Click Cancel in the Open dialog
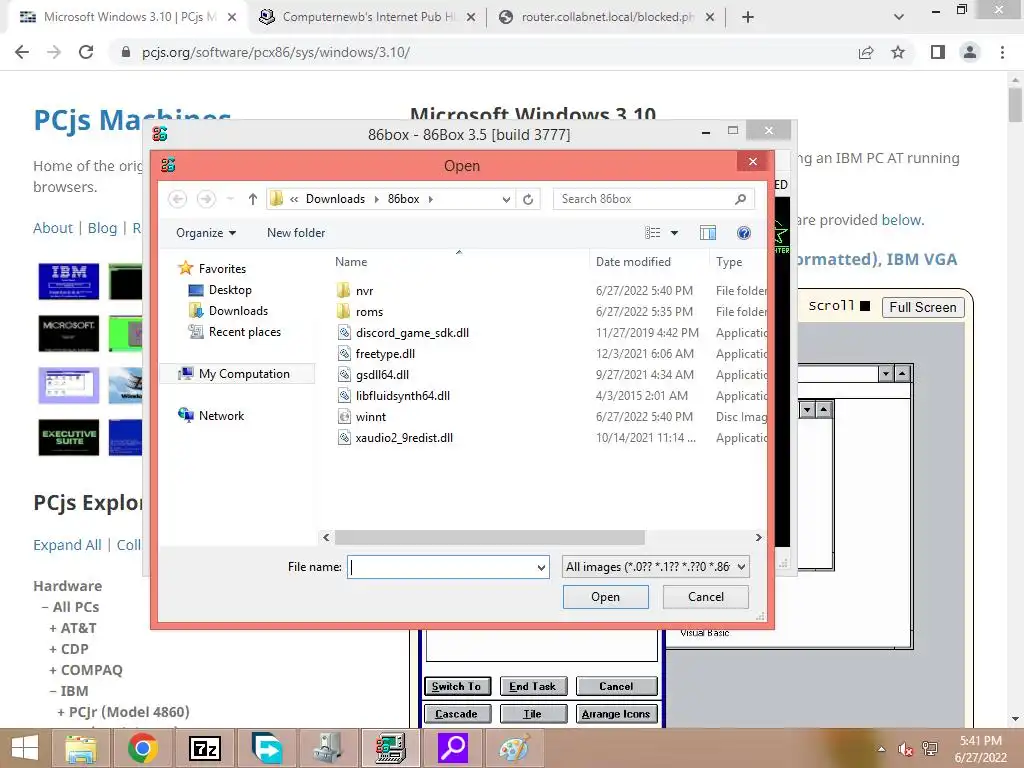The width and height of the screenshot is (1024, 768). click(705, 597)
